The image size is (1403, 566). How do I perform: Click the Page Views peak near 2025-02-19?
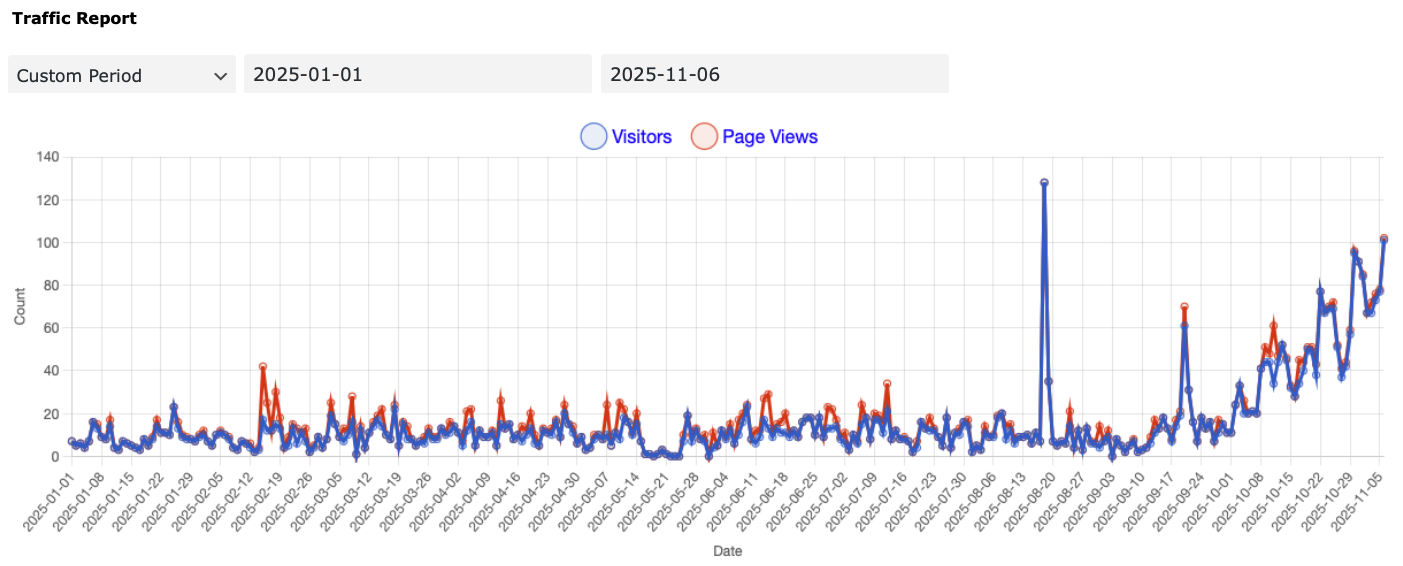262,367
